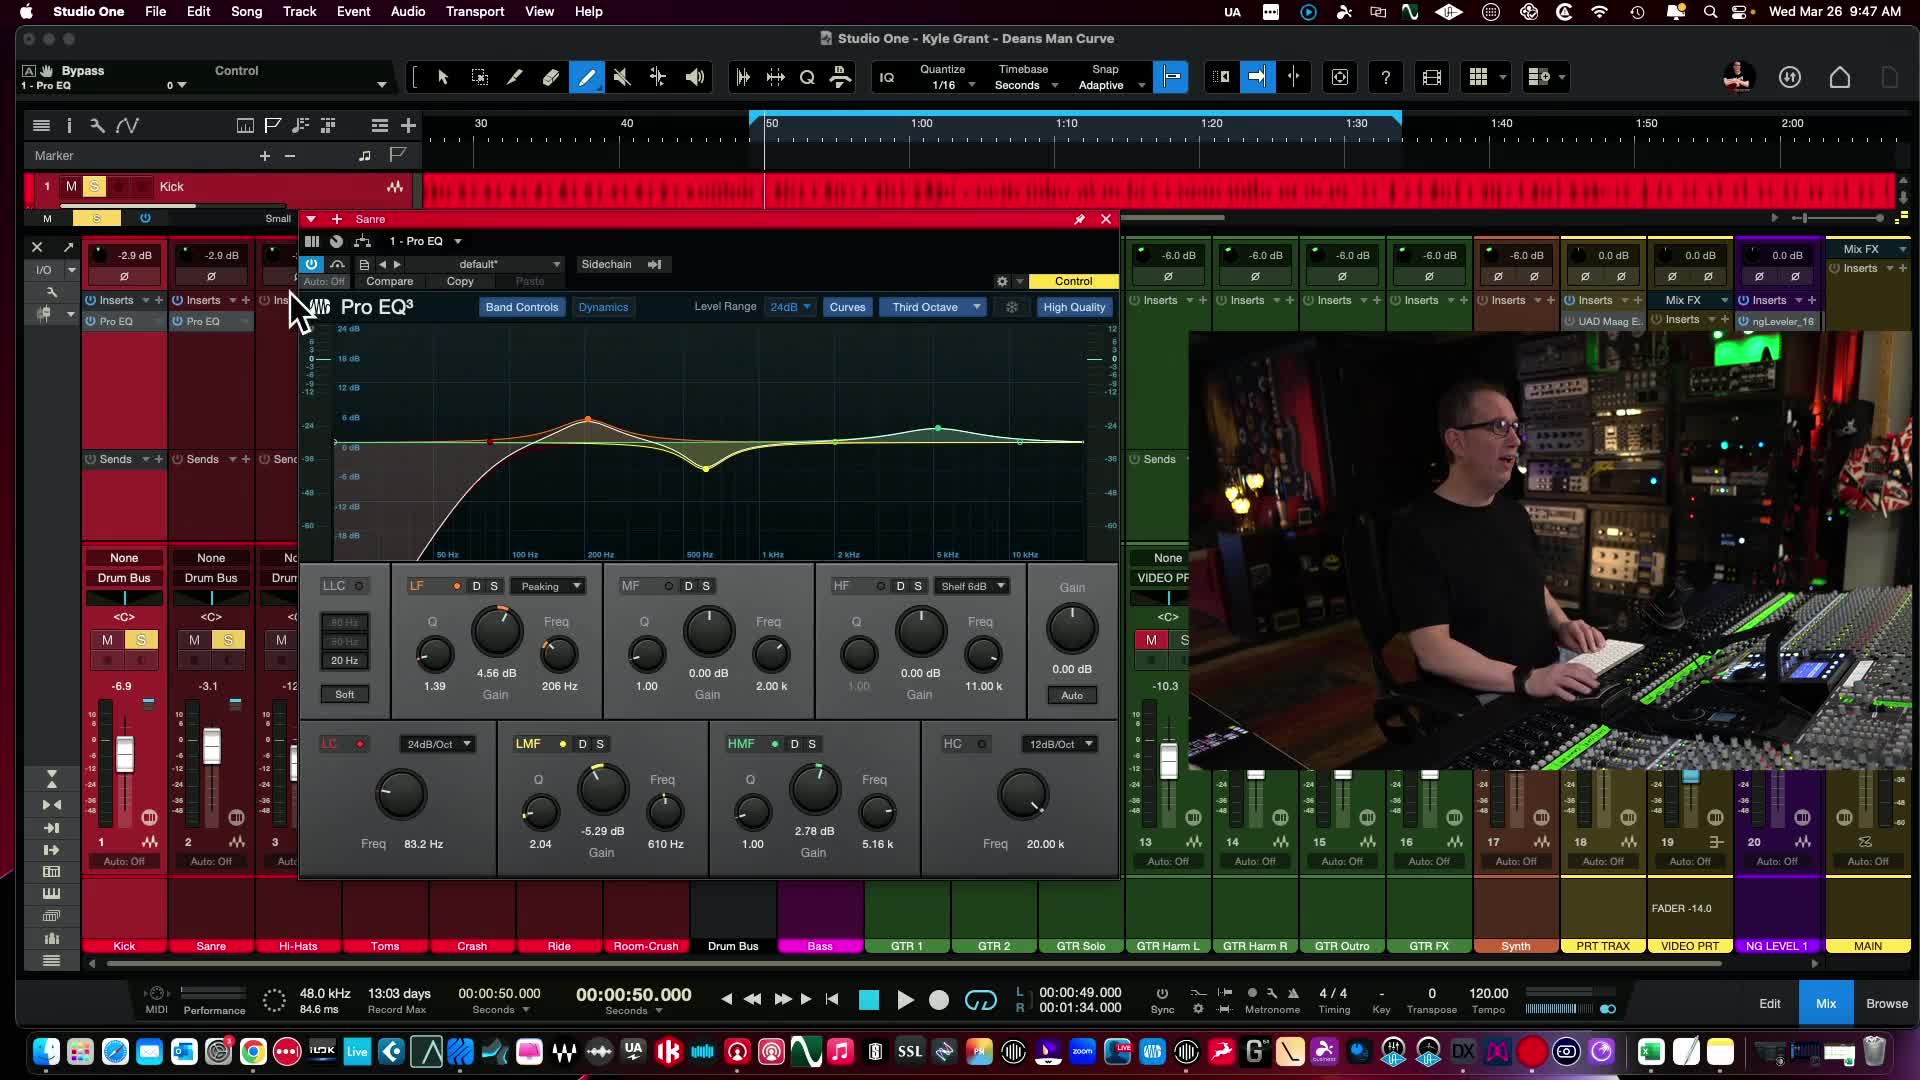Open the Transport menu
The width and height of the screenshot is (1920, 1080).
(x=475, y=11)
